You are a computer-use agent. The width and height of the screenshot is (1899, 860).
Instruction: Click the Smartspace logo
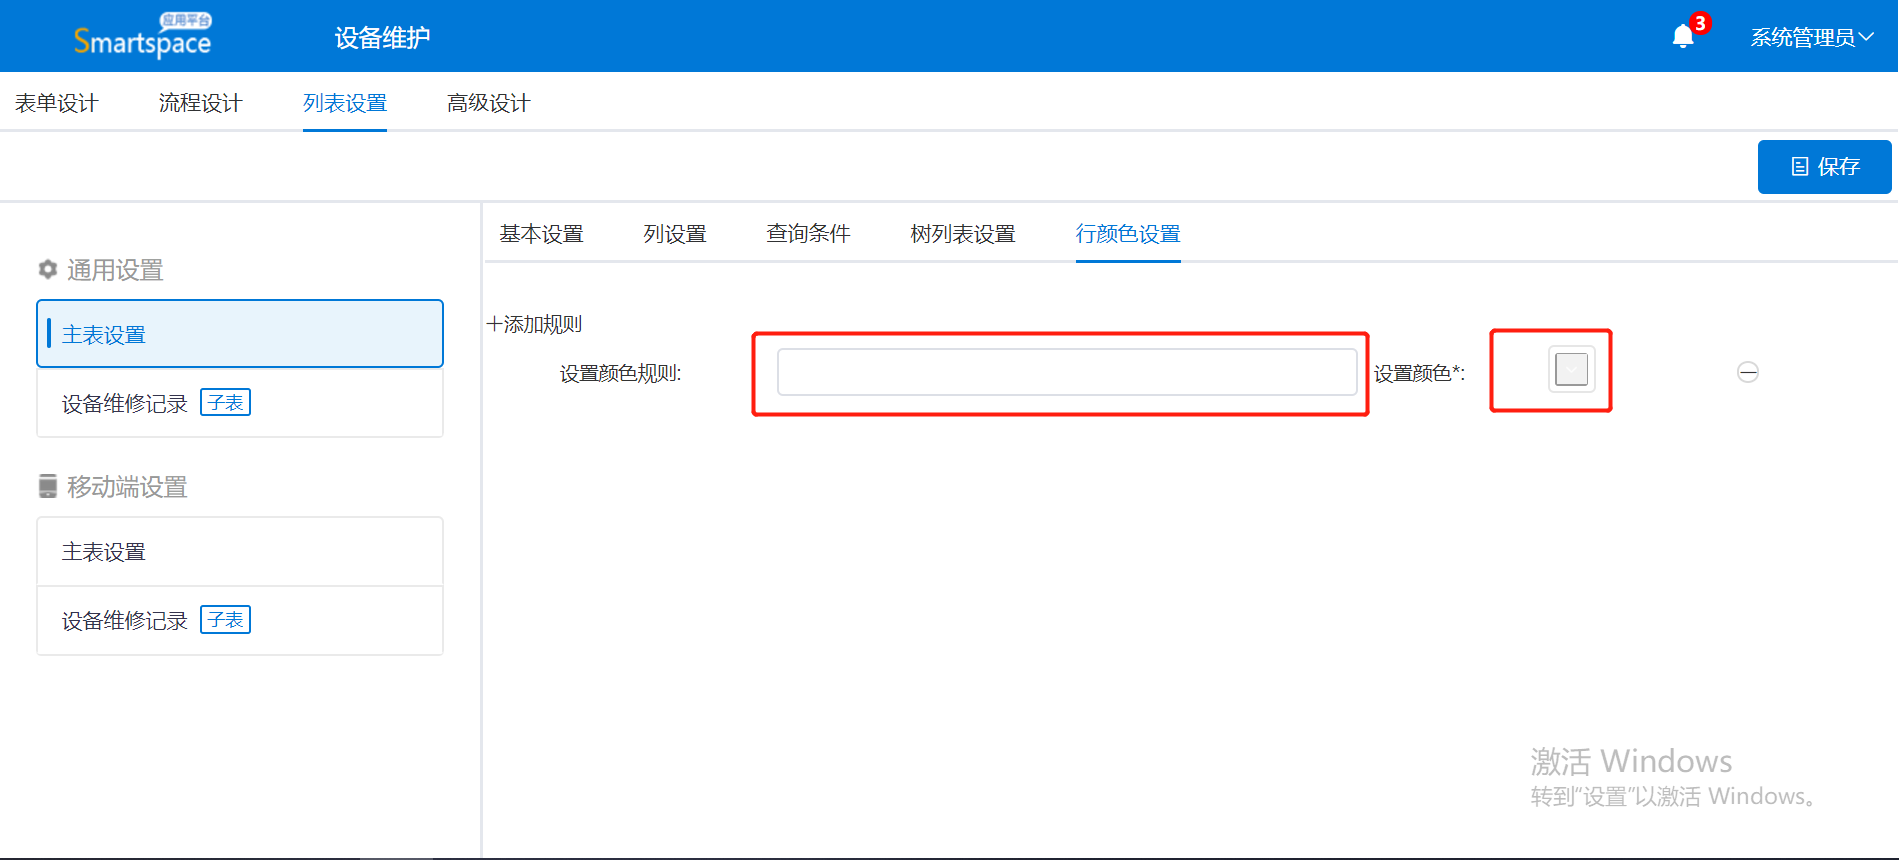142,36
